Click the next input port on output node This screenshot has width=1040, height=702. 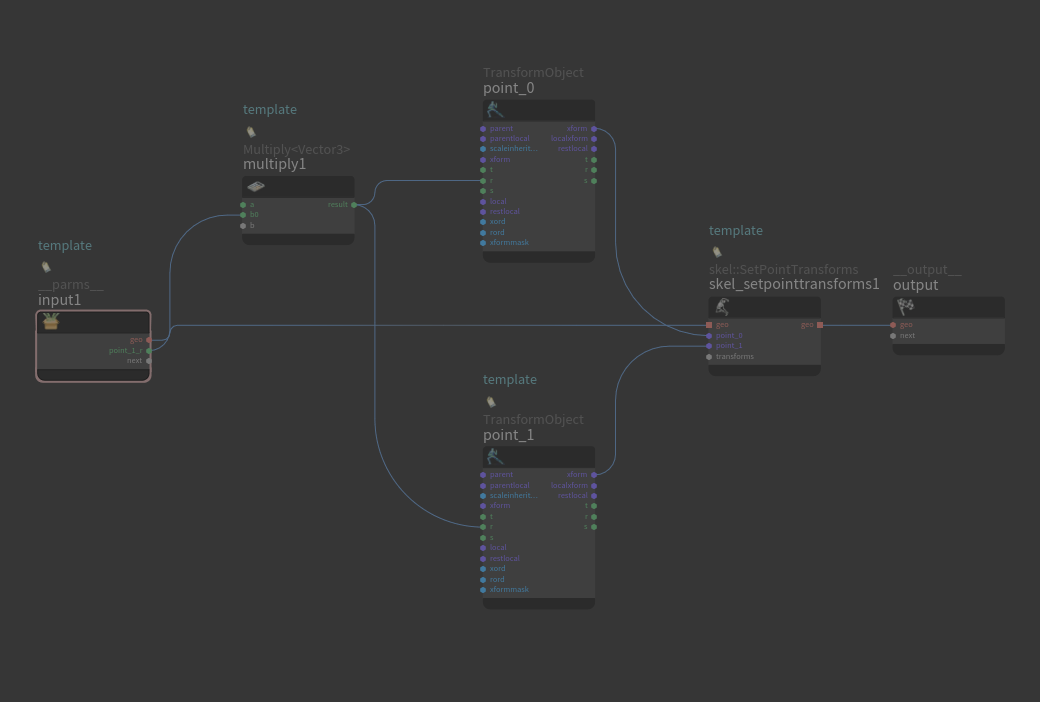893,336
